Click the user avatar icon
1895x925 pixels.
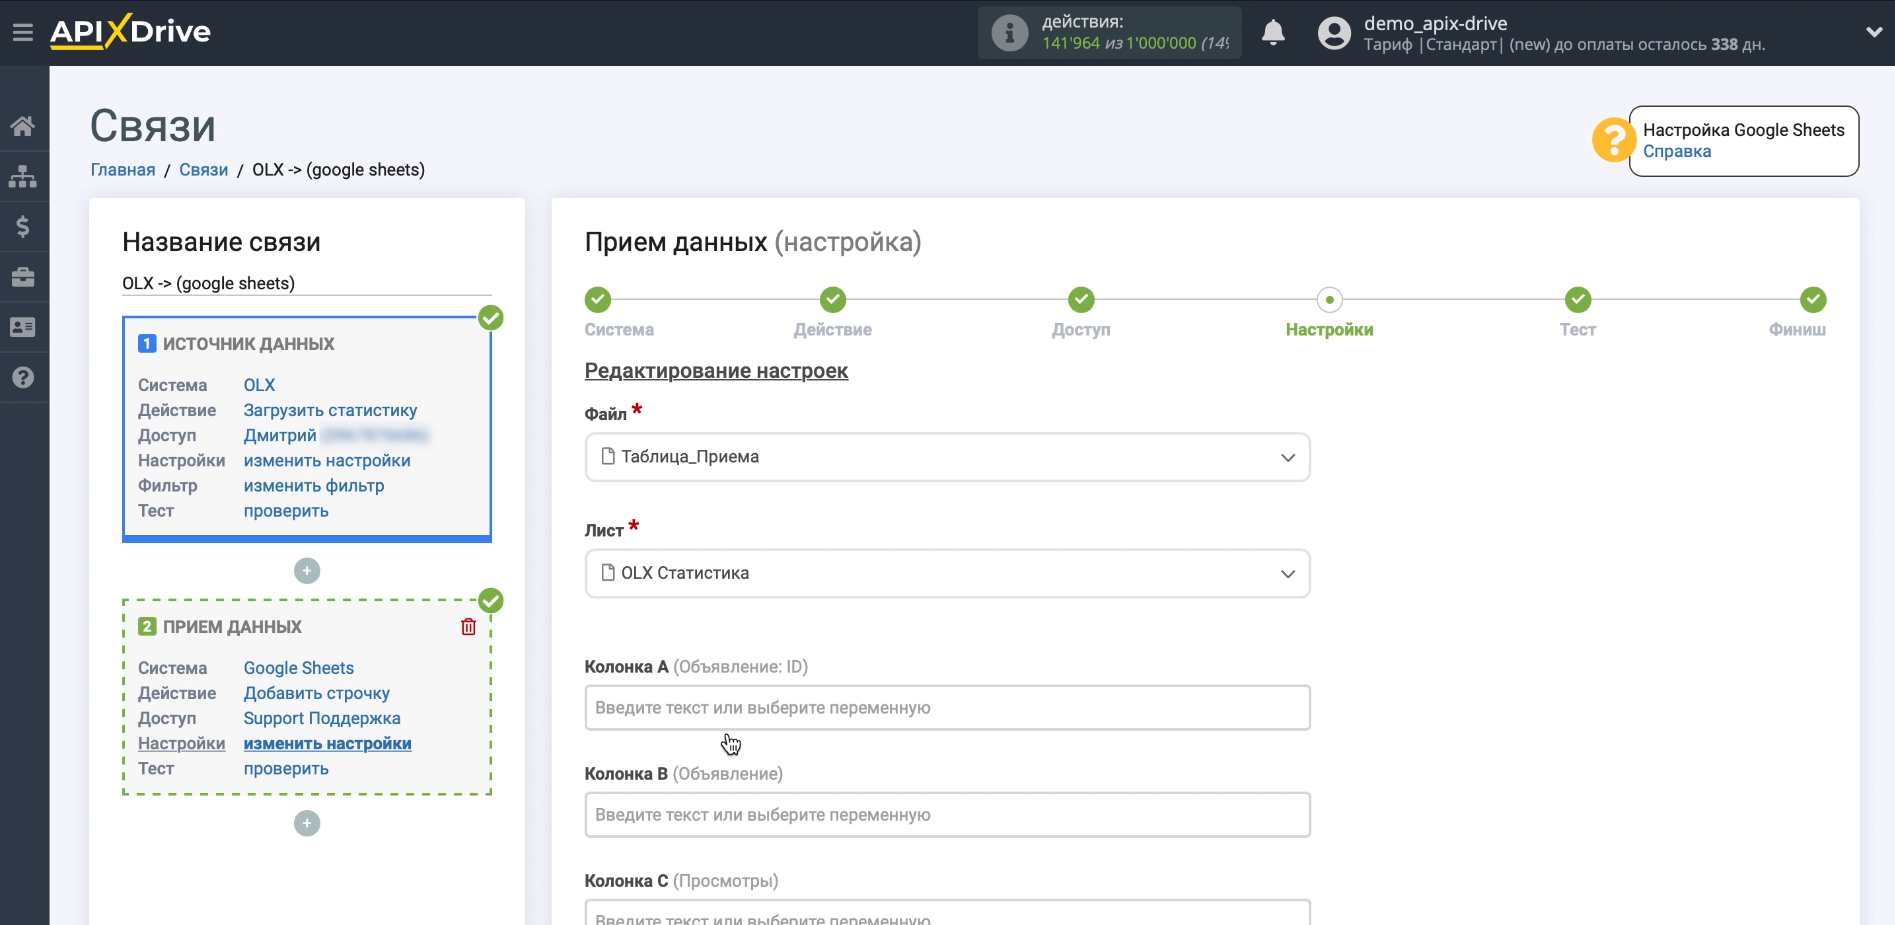(1334, 33)
